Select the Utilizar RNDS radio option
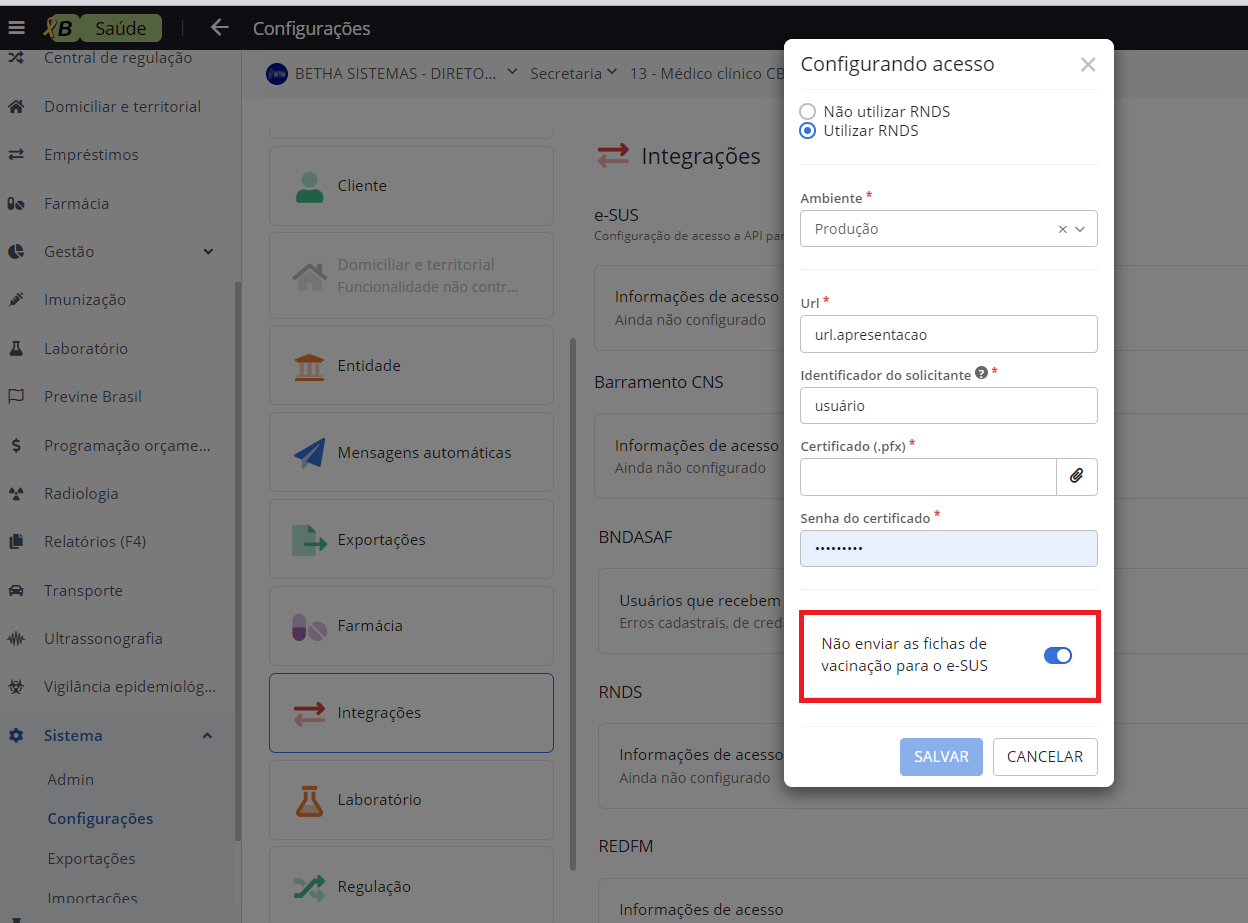Image resolution: width=1248 pixels, height=923 pixels. [808, 131]
